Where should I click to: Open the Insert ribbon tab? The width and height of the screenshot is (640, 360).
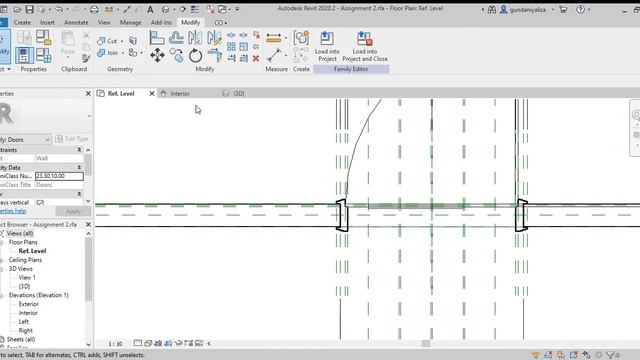pos(47,22)
